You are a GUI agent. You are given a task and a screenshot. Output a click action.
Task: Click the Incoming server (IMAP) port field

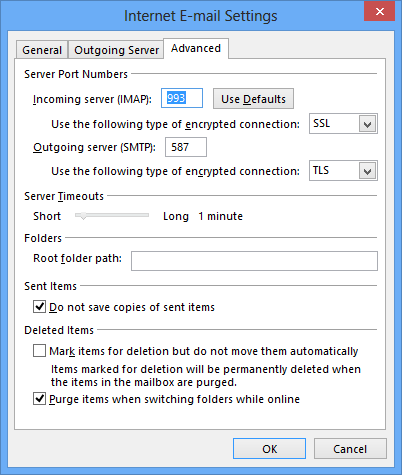pyautogui.click(x=182, y=98)
